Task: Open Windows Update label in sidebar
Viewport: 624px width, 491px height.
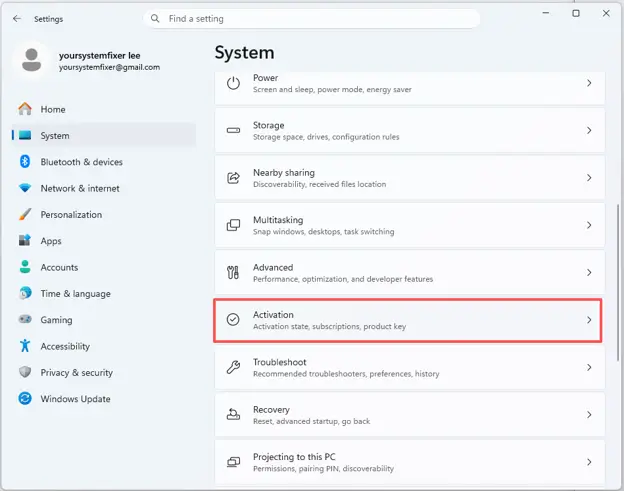Action: pyautogui.click(x=75, y=399)
